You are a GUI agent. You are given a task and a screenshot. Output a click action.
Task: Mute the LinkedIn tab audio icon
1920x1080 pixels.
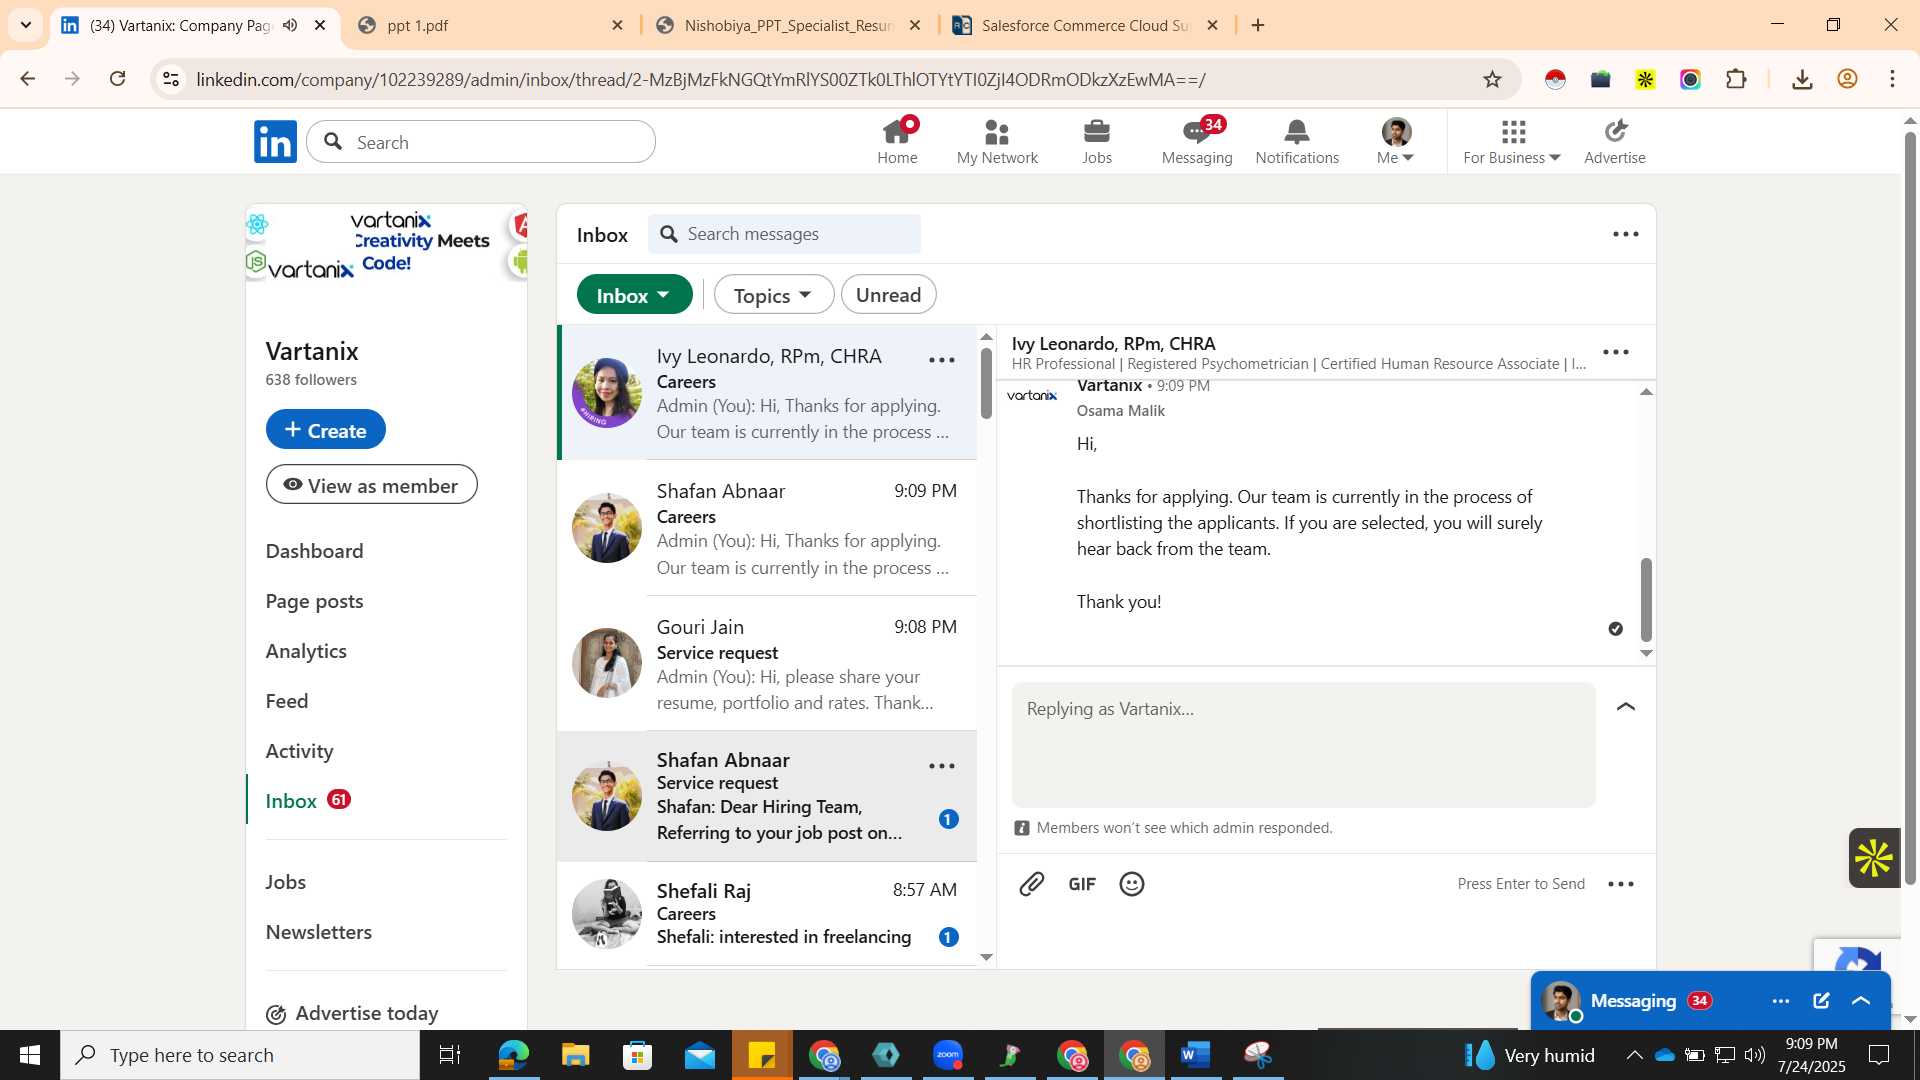pos(290,25)
